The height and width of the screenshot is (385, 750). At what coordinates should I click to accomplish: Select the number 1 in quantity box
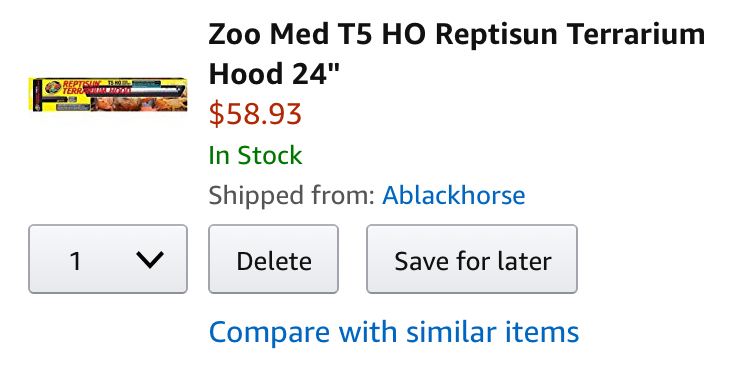[x=75, y=261]
